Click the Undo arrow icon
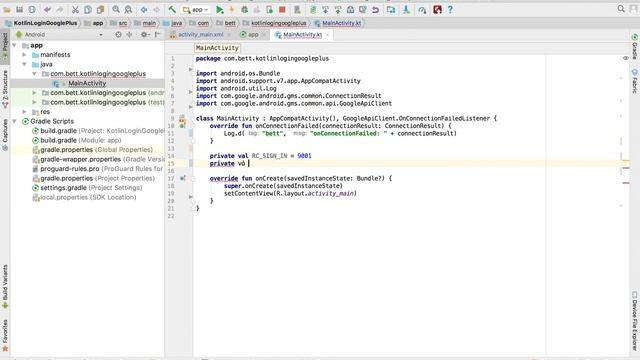The image size is (640, 360). pyautogui.click(x=48, y=9)
